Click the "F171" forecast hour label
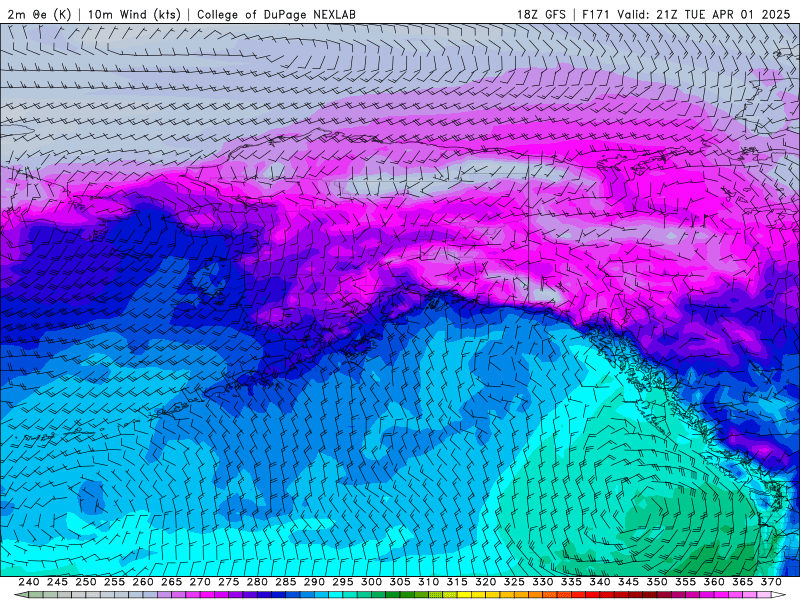 coord(597,14)
